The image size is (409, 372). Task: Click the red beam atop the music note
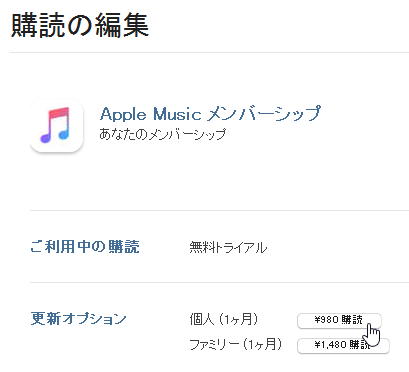tap(60, 114)
